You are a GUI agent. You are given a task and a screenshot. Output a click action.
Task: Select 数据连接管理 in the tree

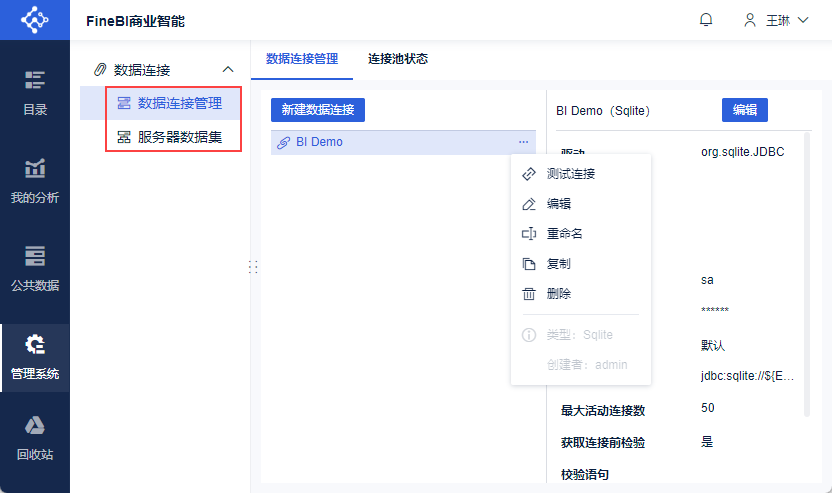[179, 103]
